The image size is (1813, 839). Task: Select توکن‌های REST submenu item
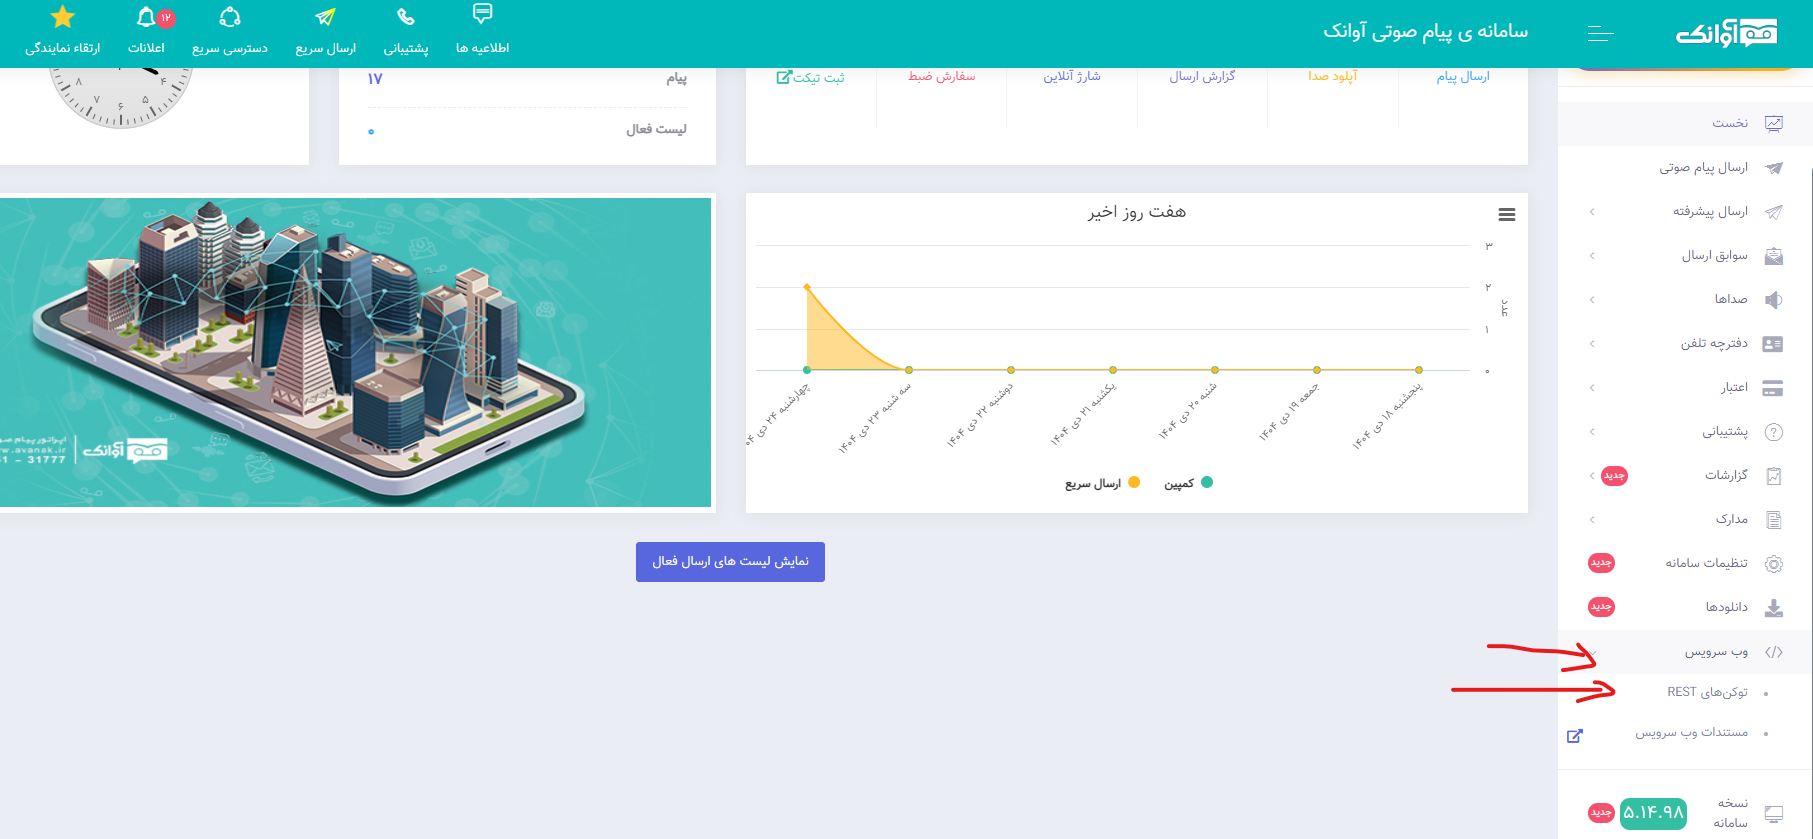(x=1707, y=692)
